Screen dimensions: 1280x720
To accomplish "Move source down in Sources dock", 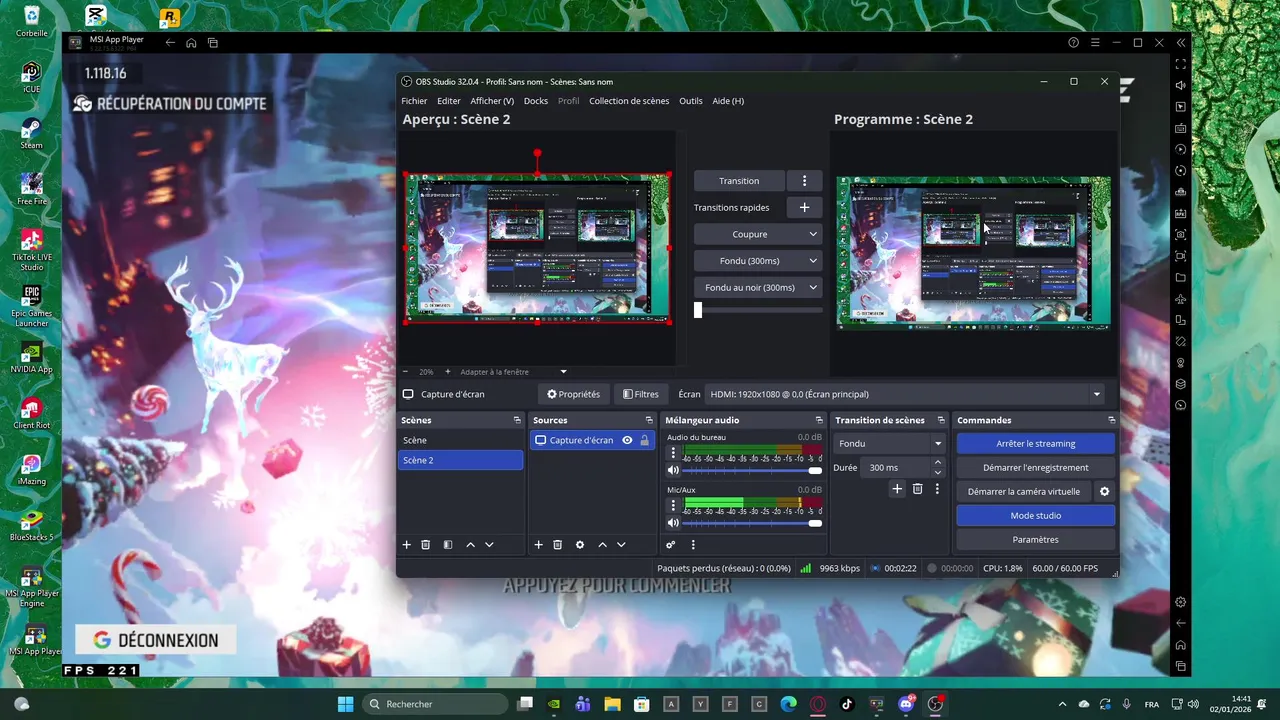I will tap(621, 545).
